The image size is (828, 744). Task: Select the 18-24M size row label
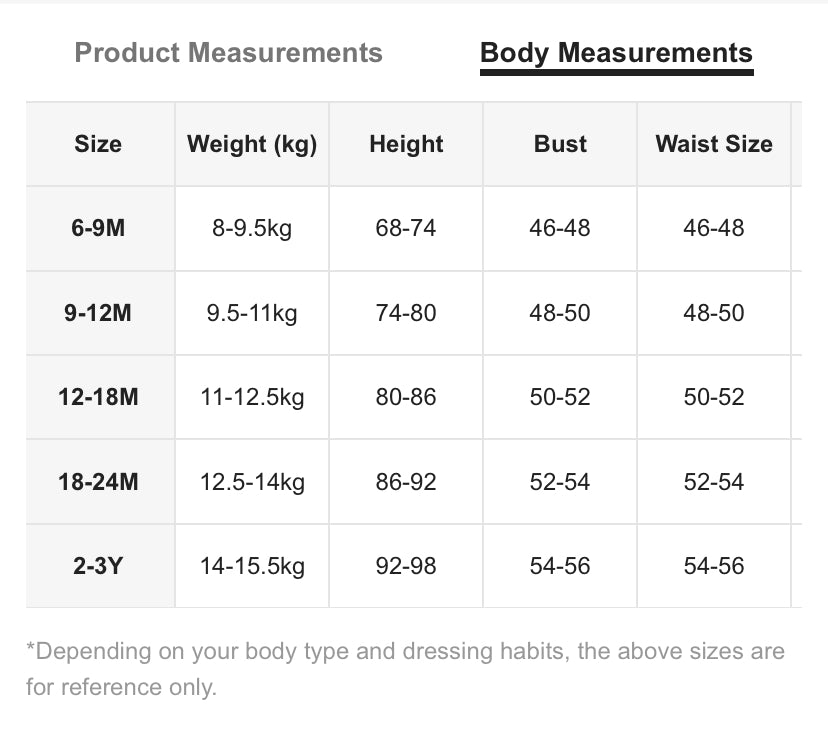coord(98,482)
